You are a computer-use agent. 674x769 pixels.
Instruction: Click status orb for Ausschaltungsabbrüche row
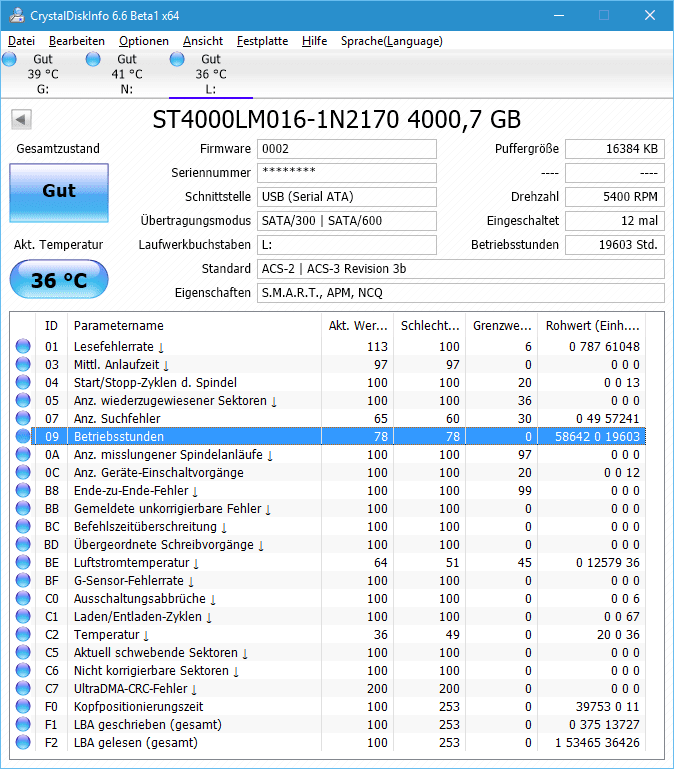tap(23, 598)
